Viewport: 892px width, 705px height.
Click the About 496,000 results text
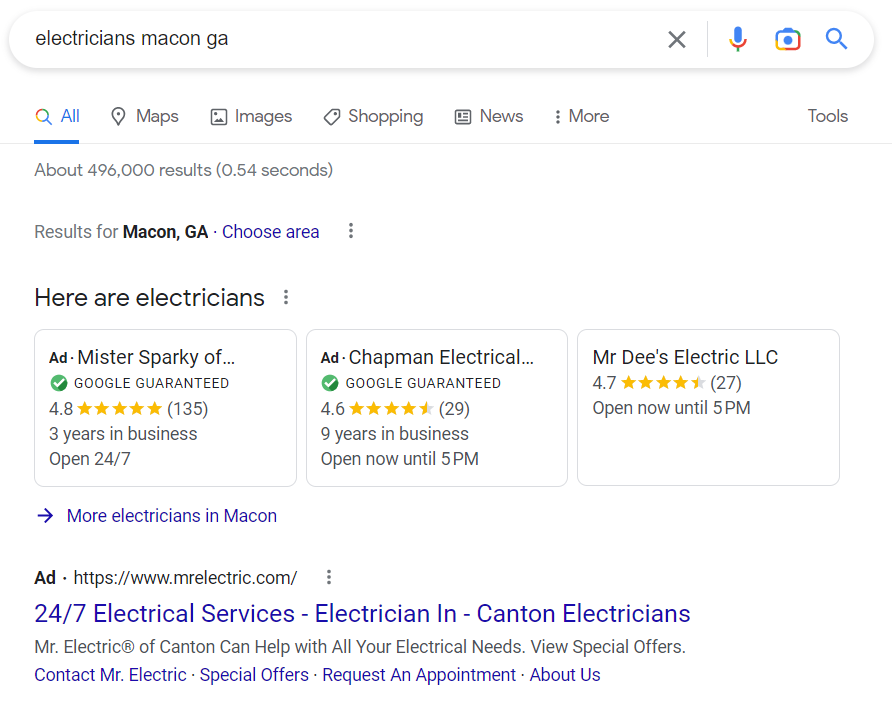[184, 170]
